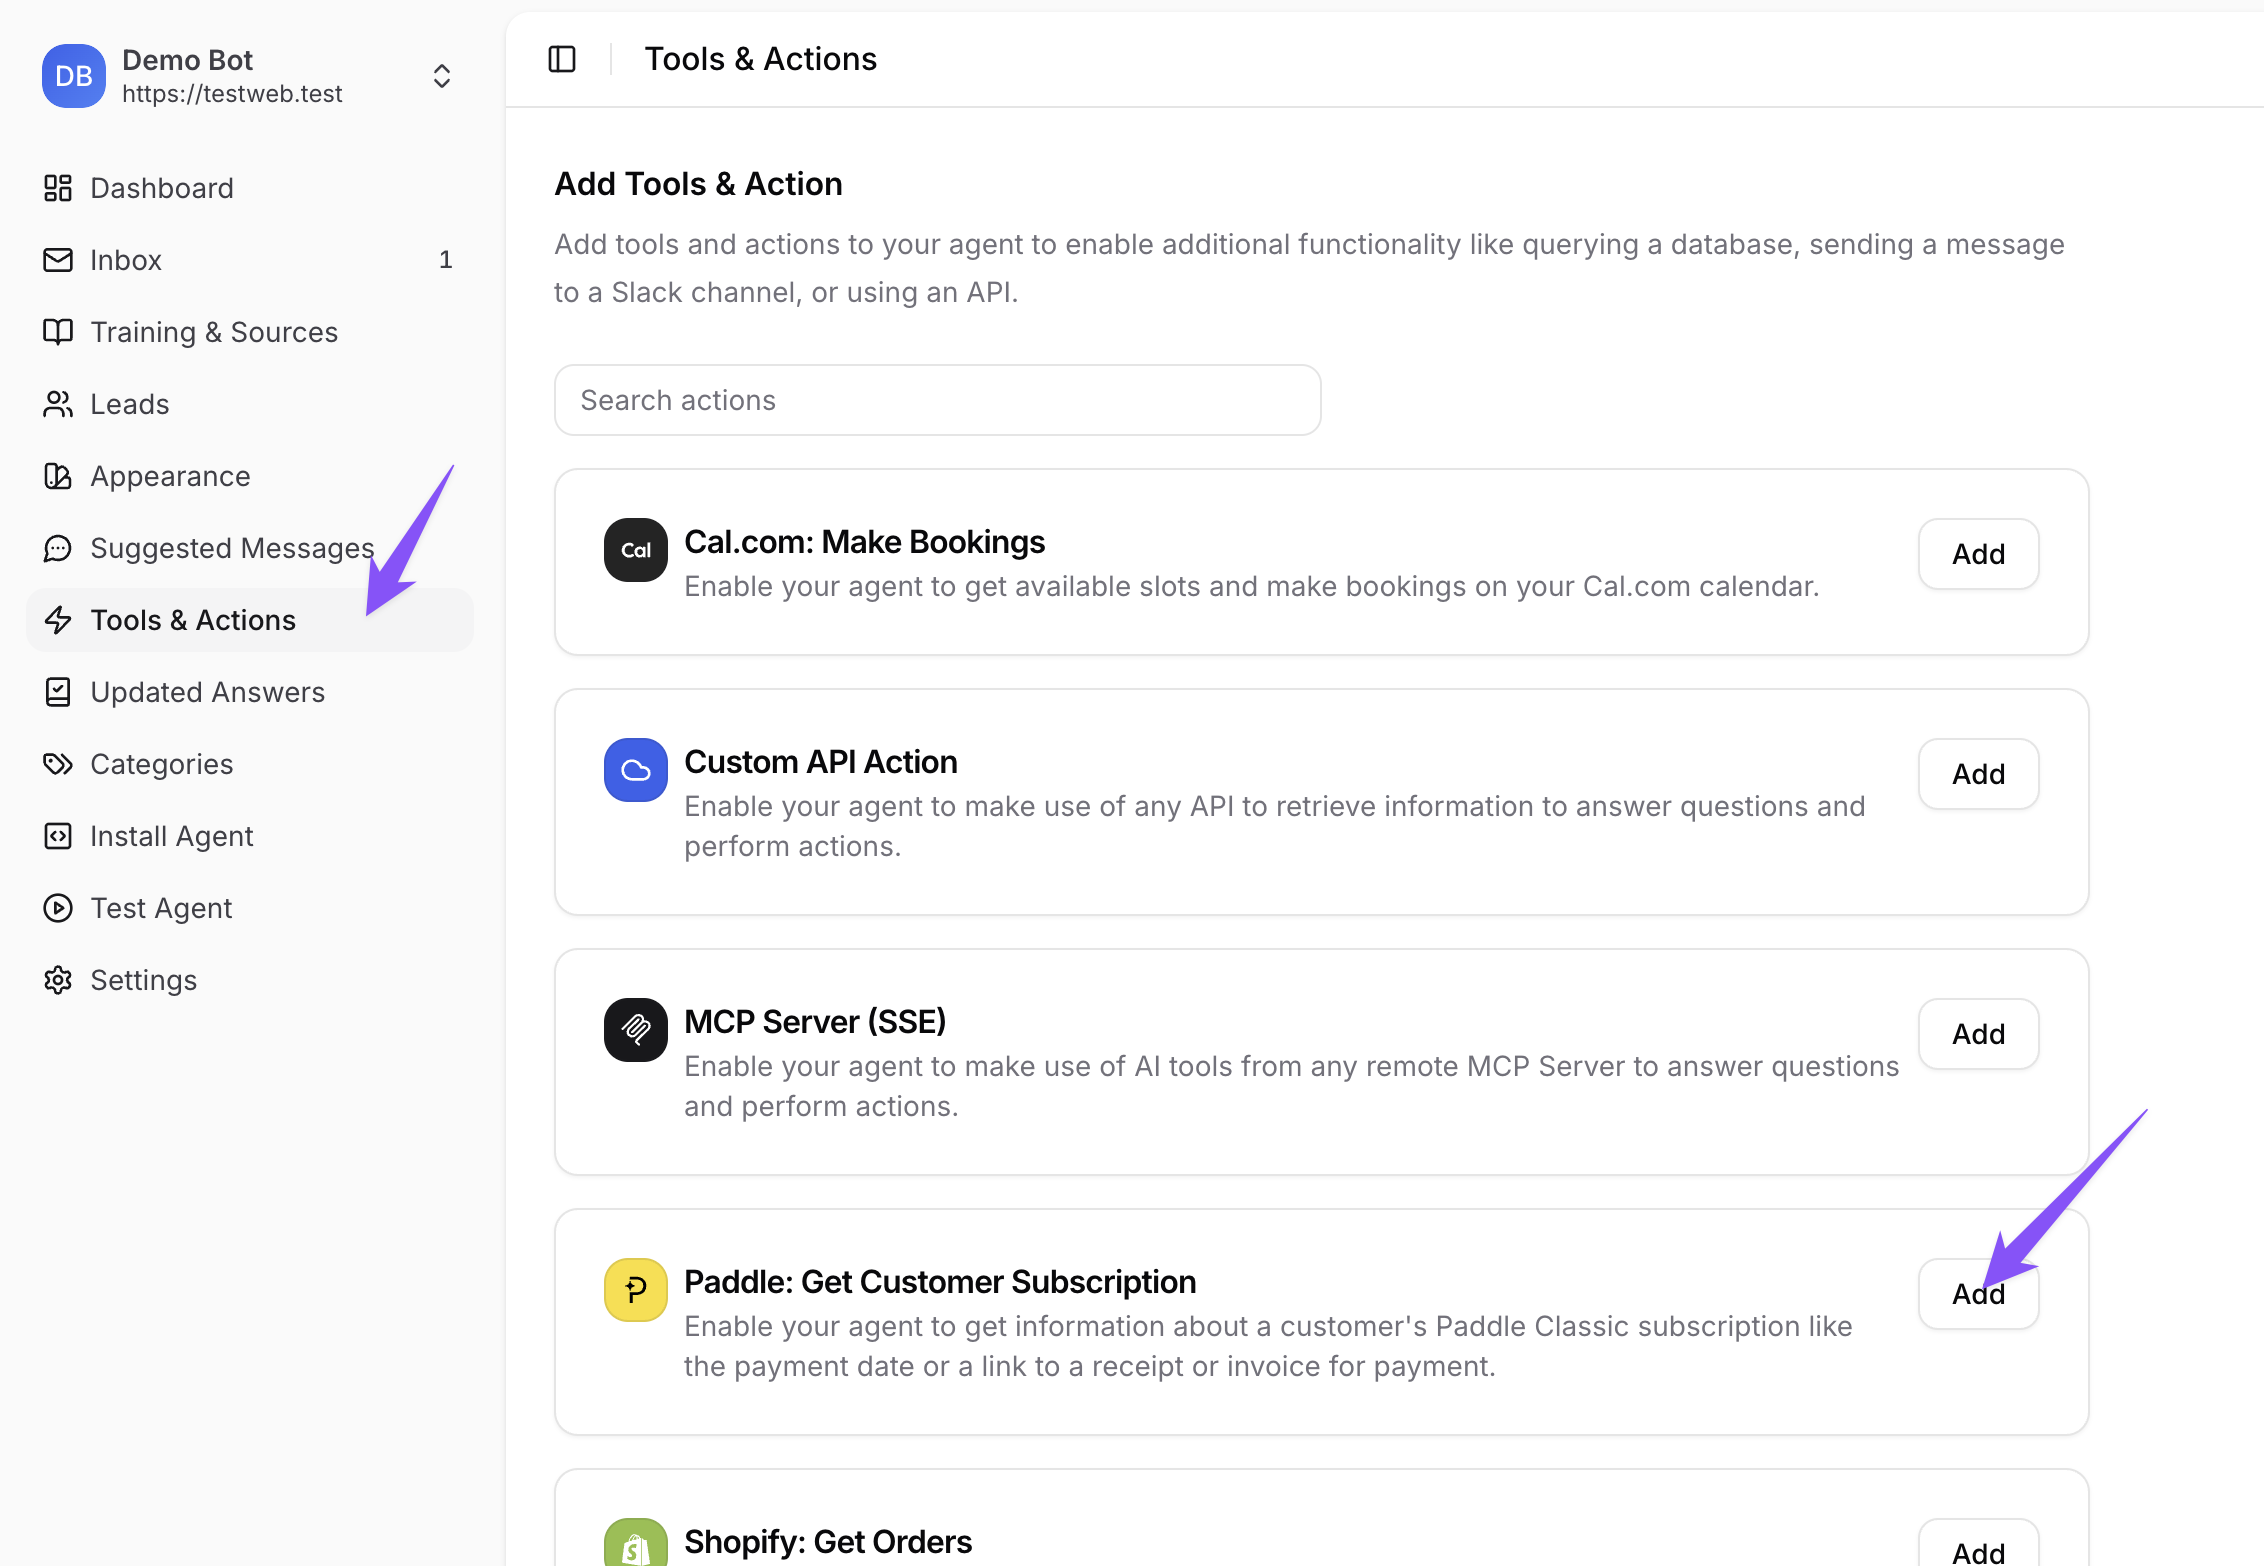Click the Paddle yellow logo icon
The width and height of the screenshot is (2264, 1566).
coord(635,1290)
